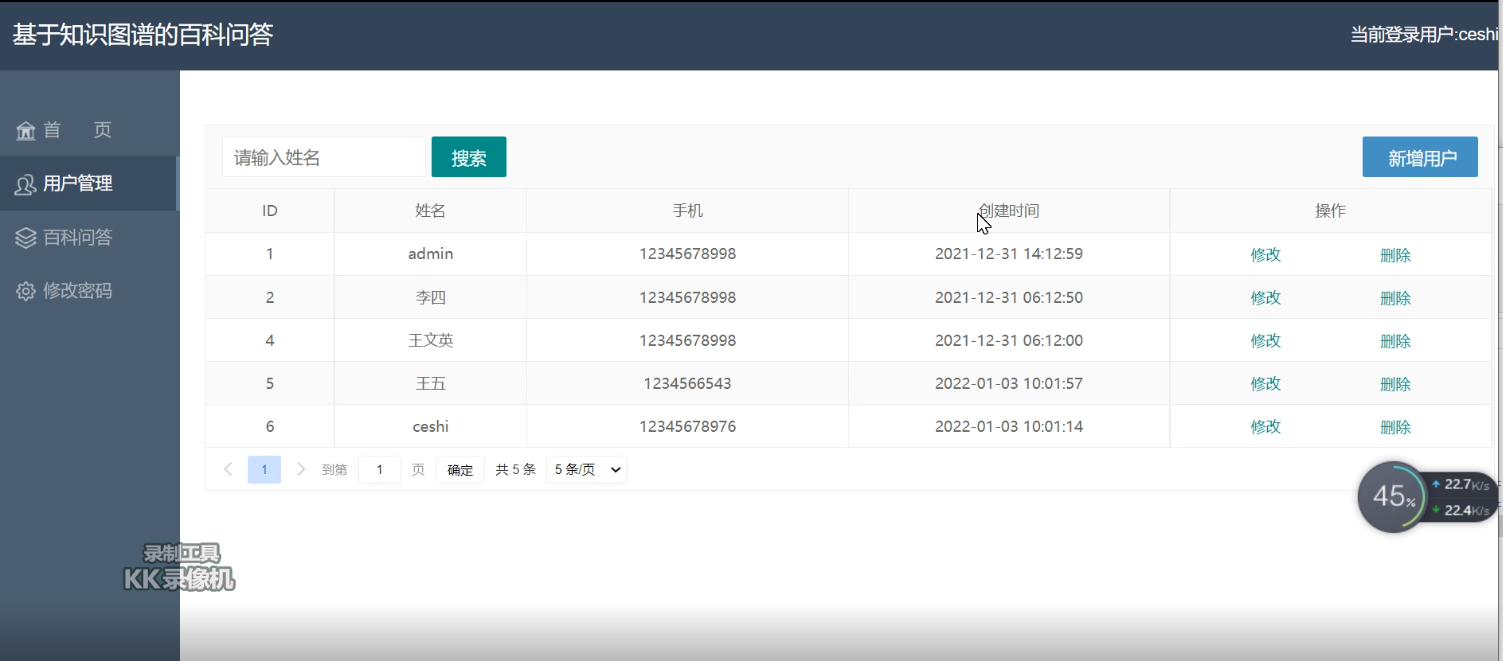
Task: Click the name cell 王五
Action: (430, 384)
